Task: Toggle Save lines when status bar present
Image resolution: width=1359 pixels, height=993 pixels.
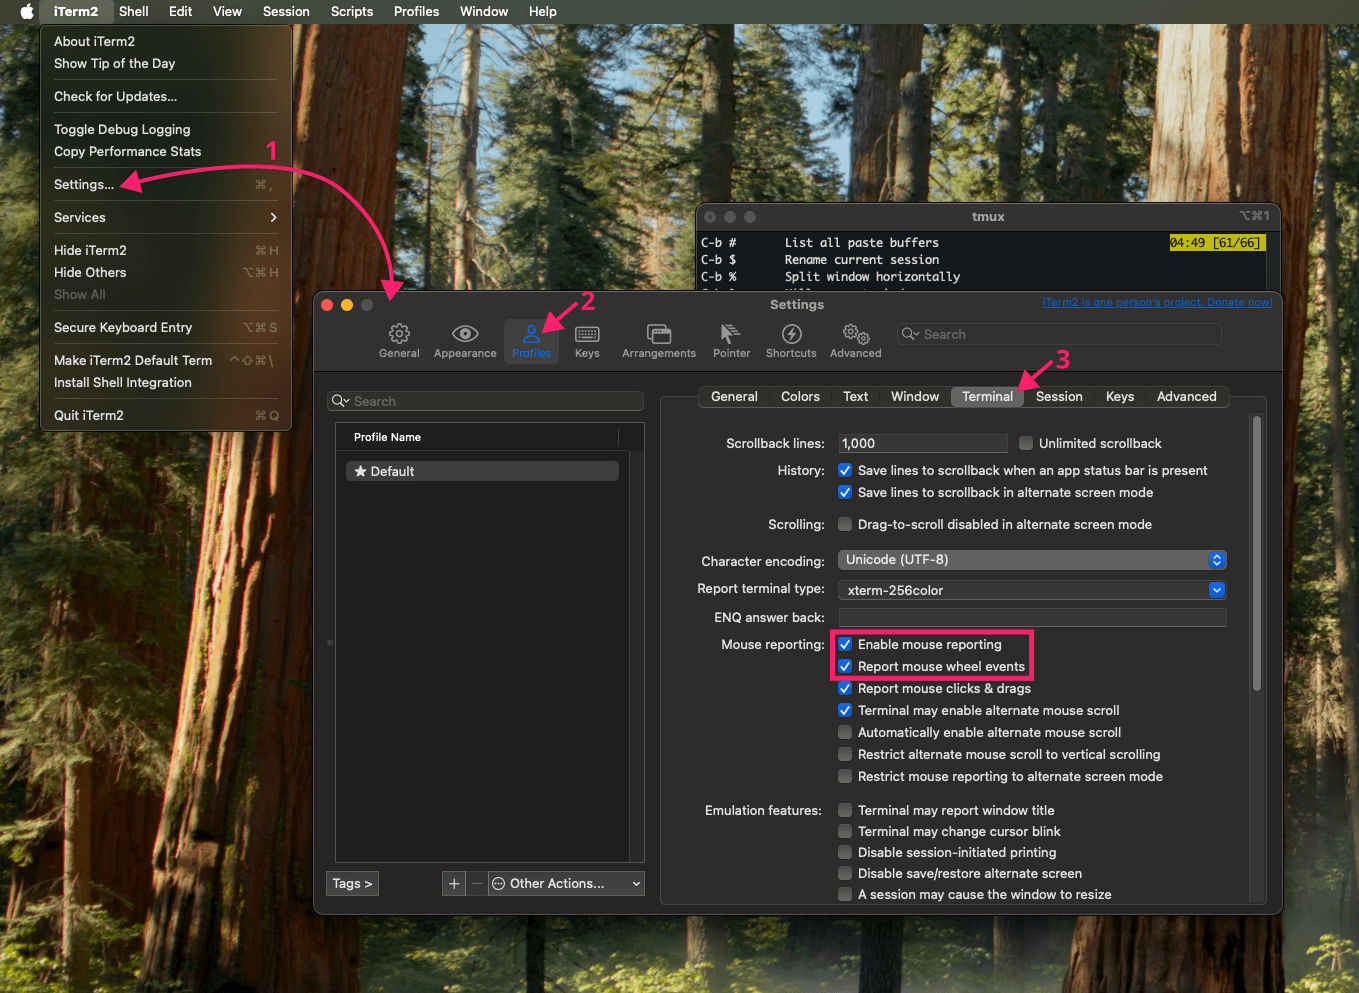Action: click(x=845, y=470)
